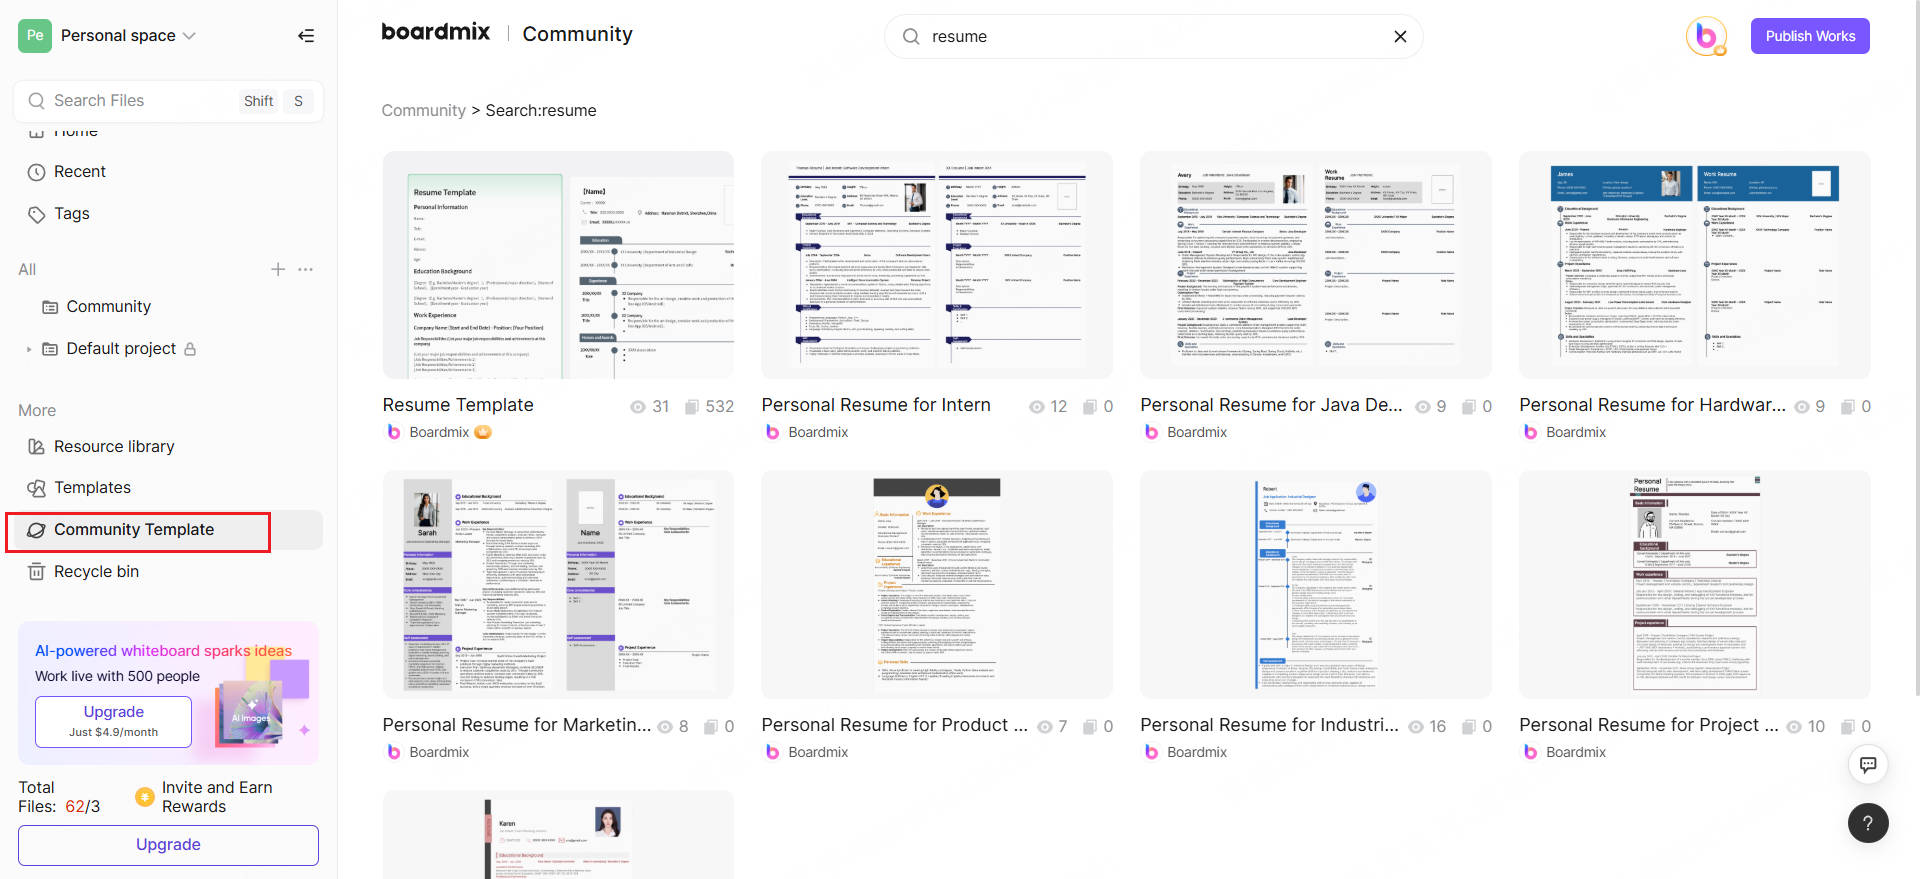
Task: Open Community Template page
Action: (x=134, y=530)
